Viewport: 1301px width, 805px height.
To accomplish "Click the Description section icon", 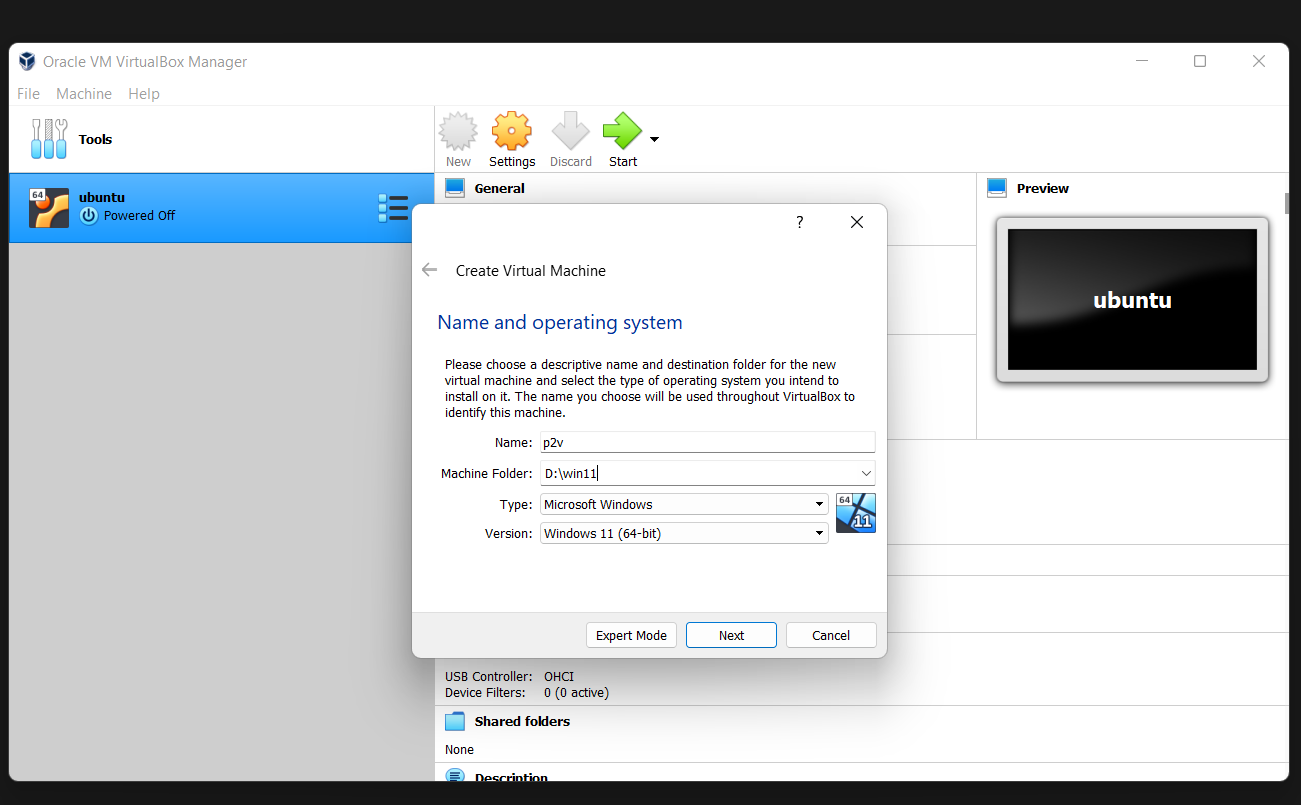I will point(455,776).
